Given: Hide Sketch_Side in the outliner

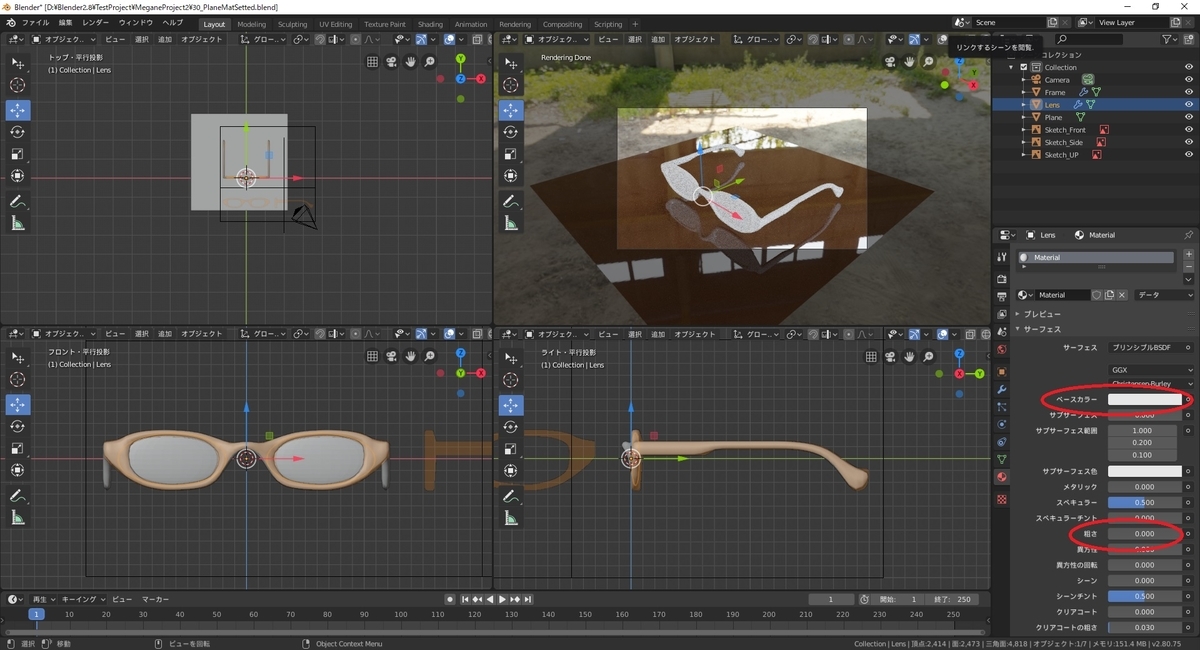Looking at the screenshot, I should [1189, 142].
